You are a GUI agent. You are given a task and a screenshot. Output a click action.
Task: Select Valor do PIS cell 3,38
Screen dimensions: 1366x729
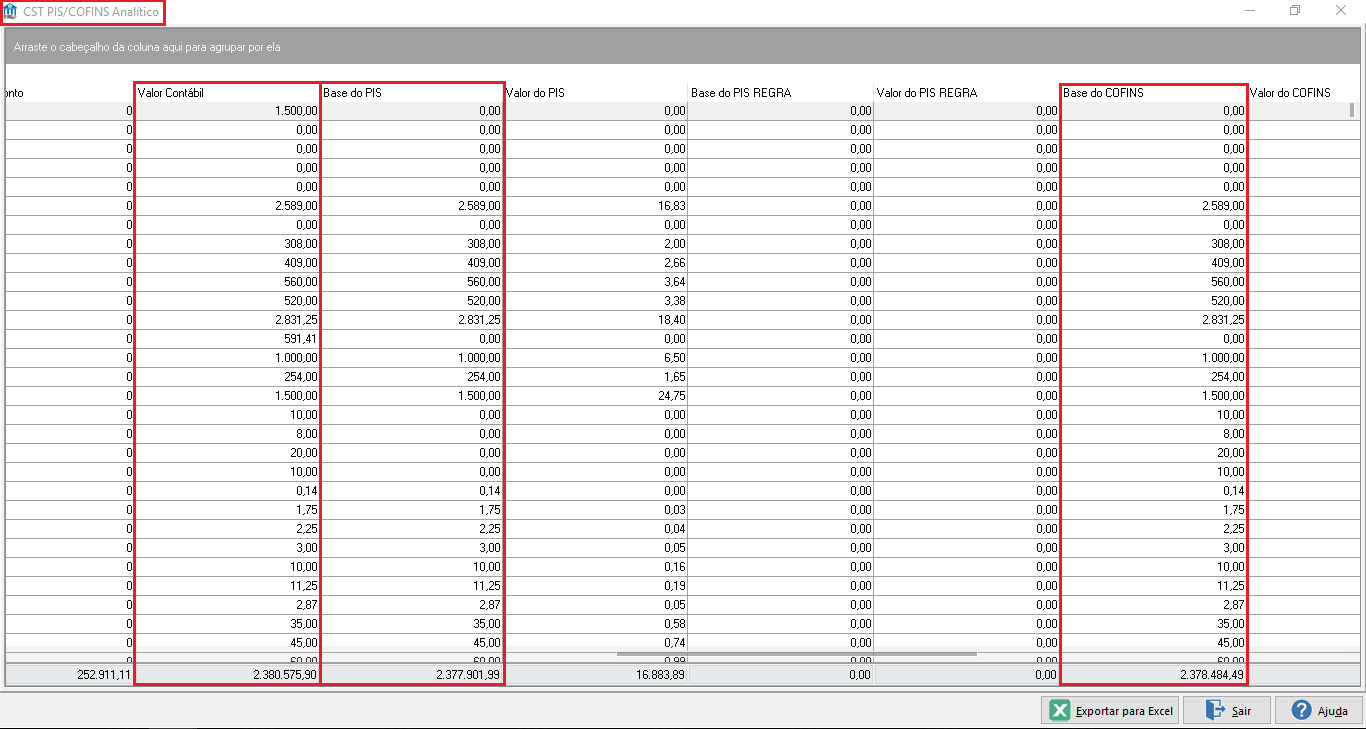point(596,301)
